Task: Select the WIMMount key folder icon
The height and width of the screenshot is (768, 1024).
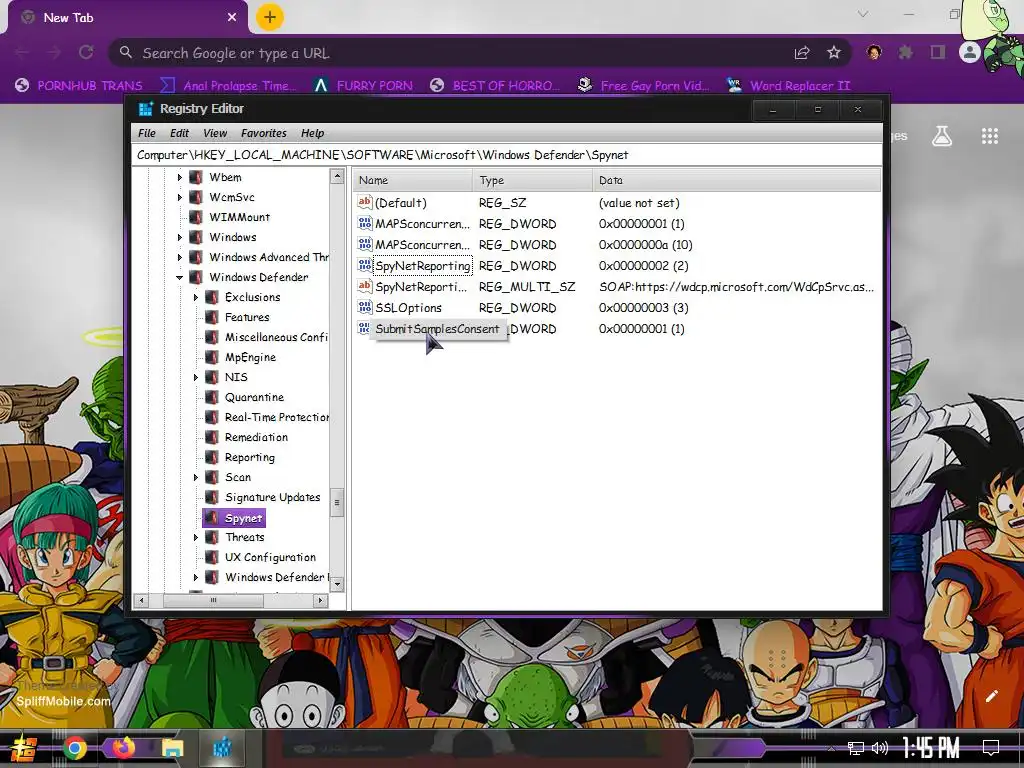Action: coord(196,217)
